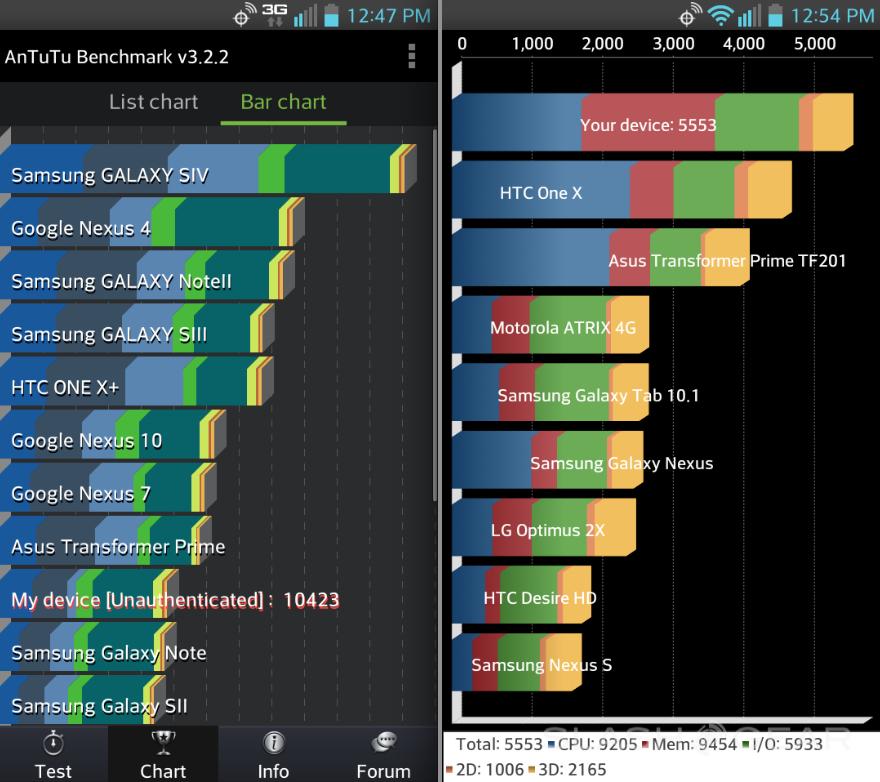Open the Forum chat bubble icon
Image resolution: width=880 pixels, height=782 pixels.
click(383, 743)
